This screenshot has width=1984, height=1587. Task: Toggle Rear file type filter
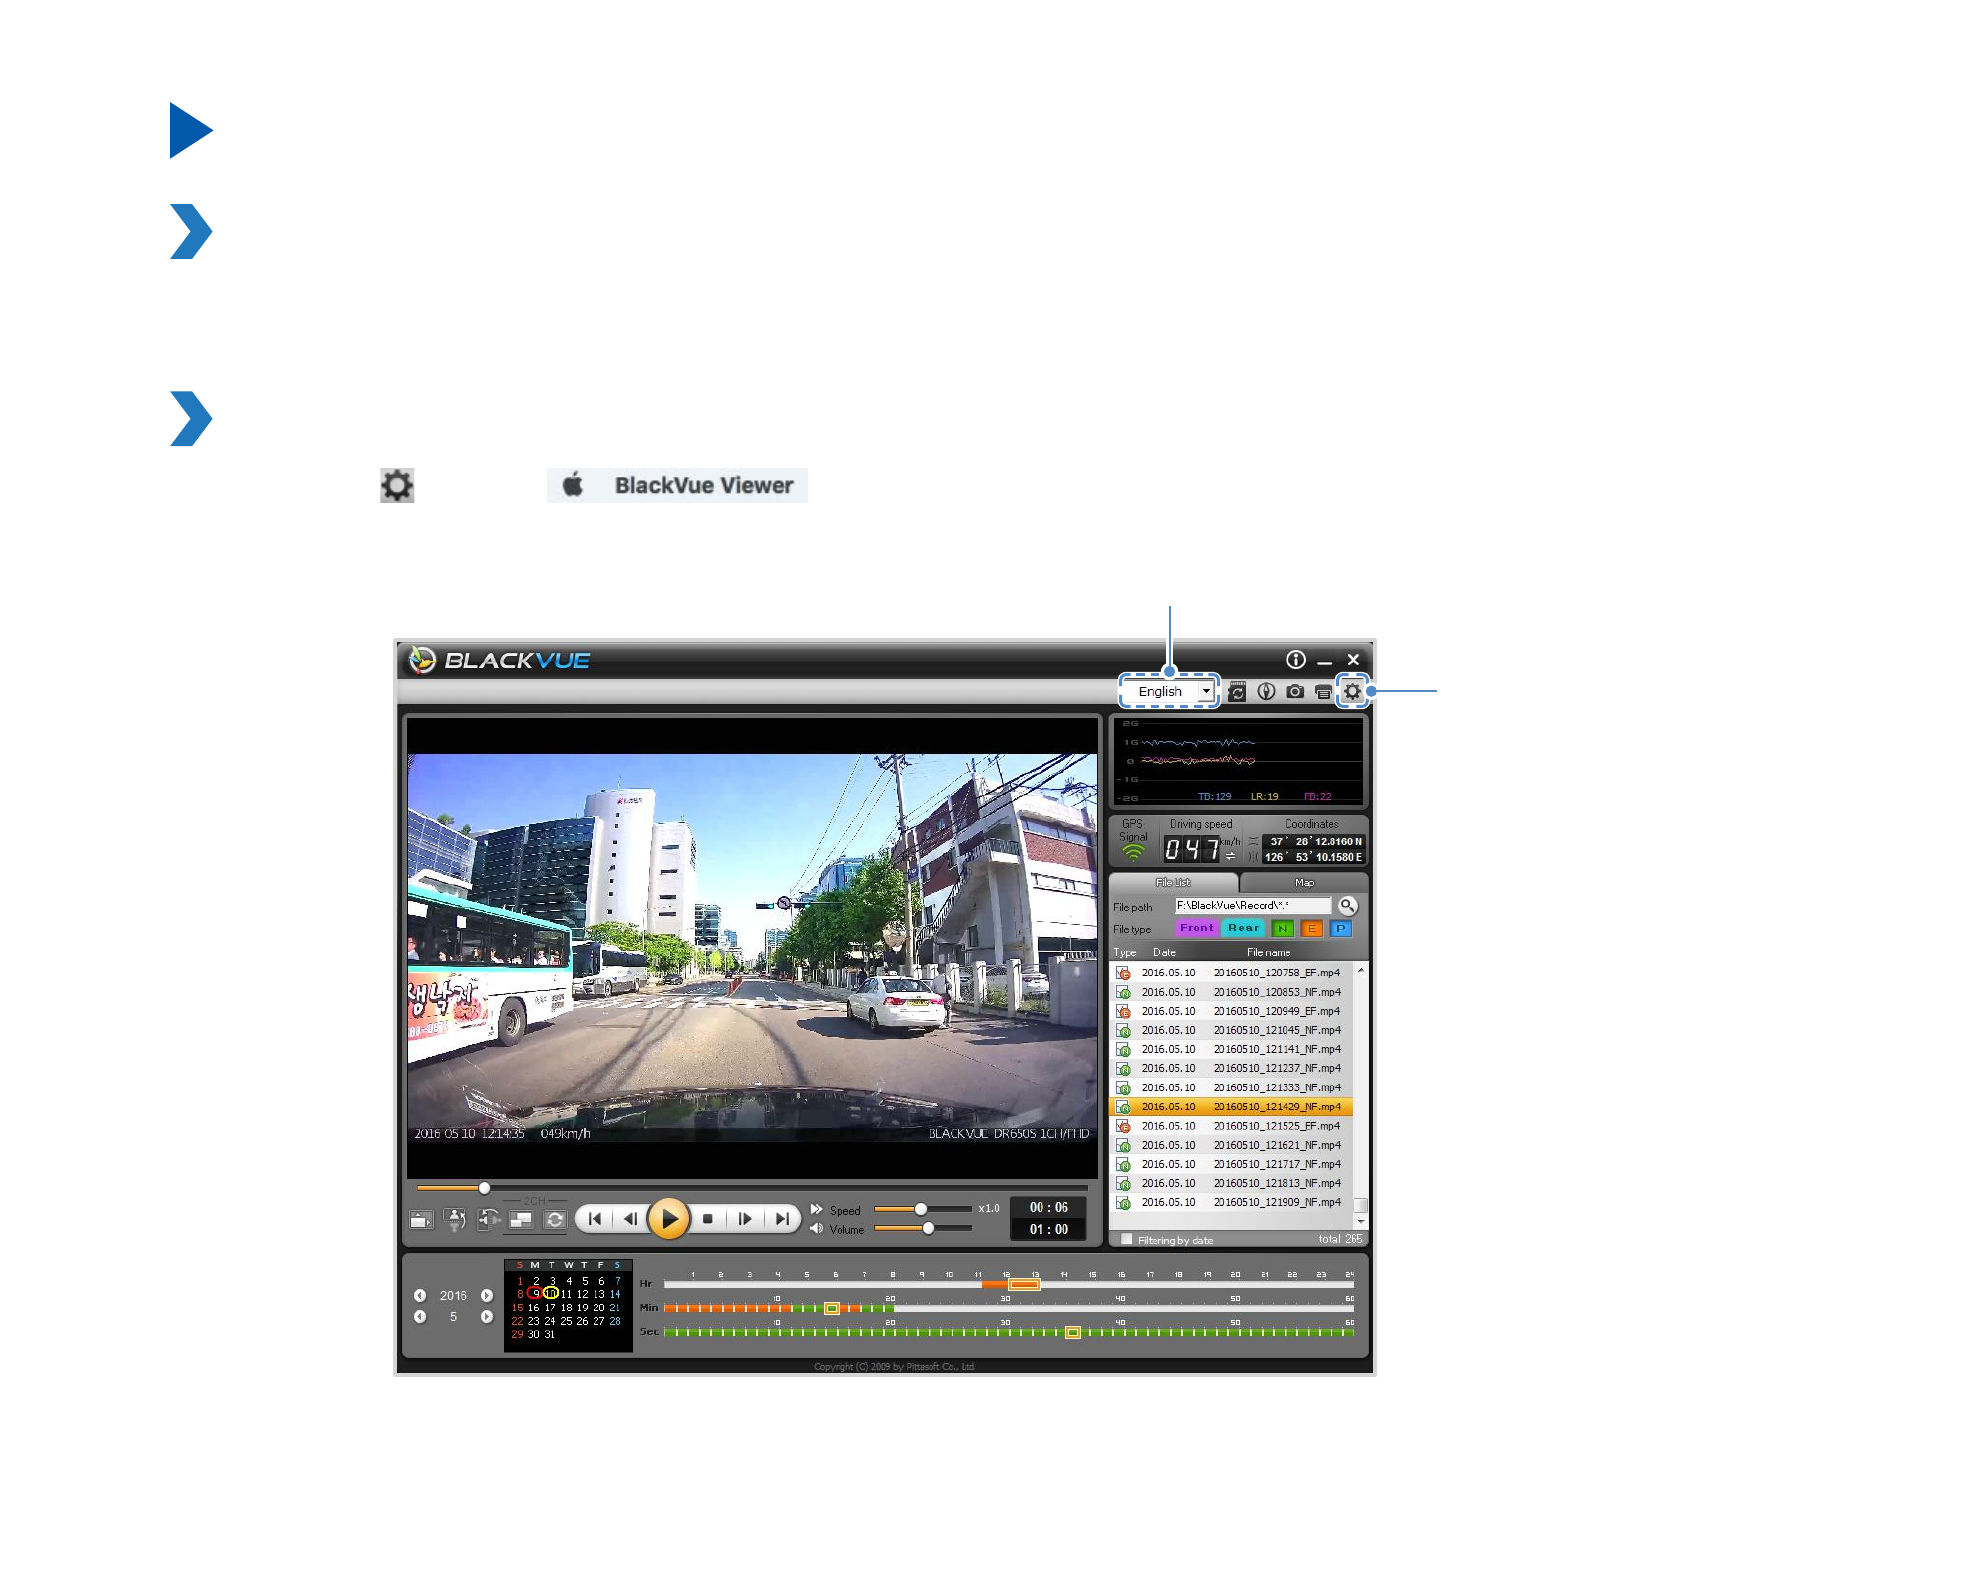click(1244, 928)
